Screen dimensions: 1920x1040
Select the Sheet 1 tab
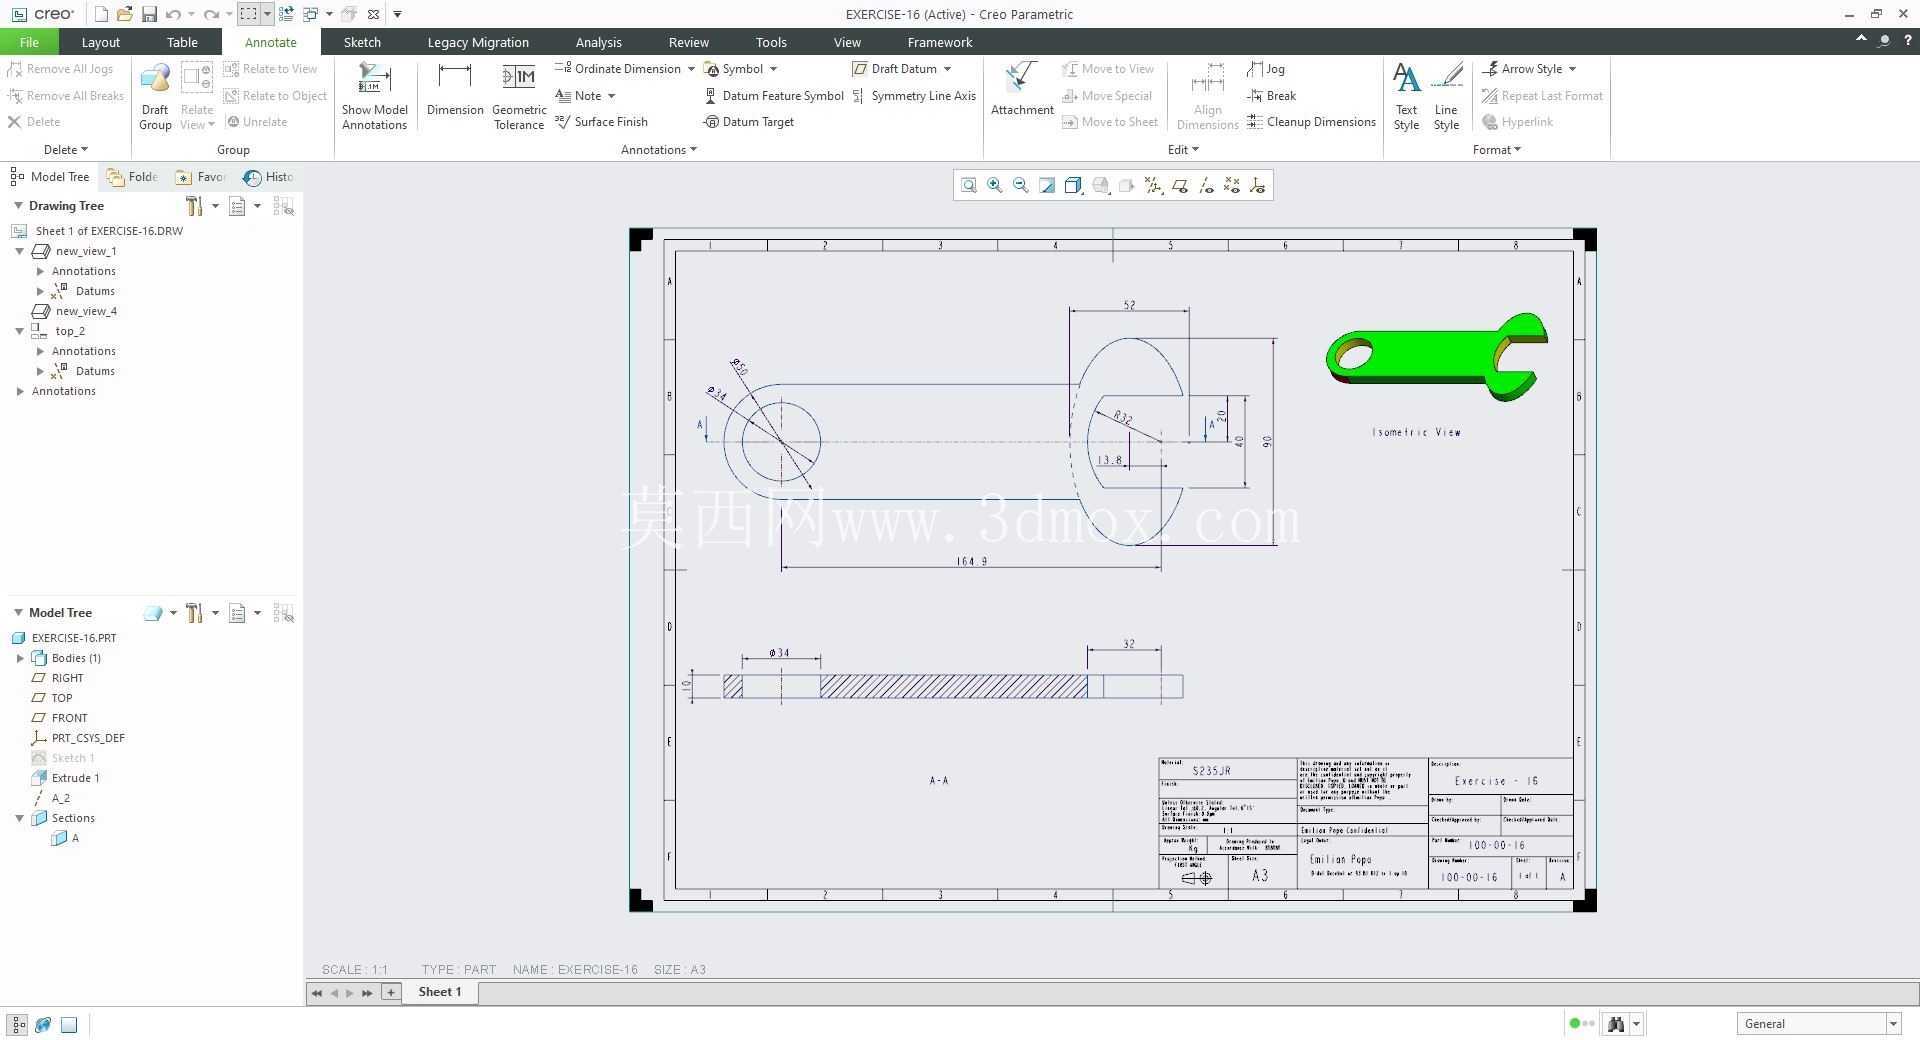[440, 992]
